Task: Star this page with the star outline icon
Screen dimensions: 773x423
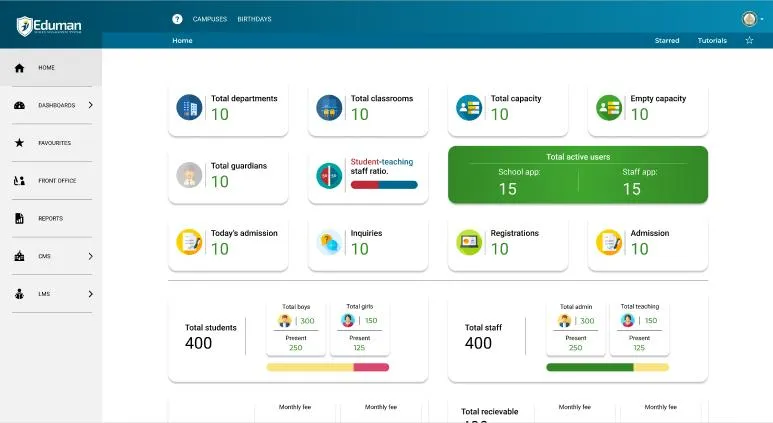Action: [x=749, y=41]
